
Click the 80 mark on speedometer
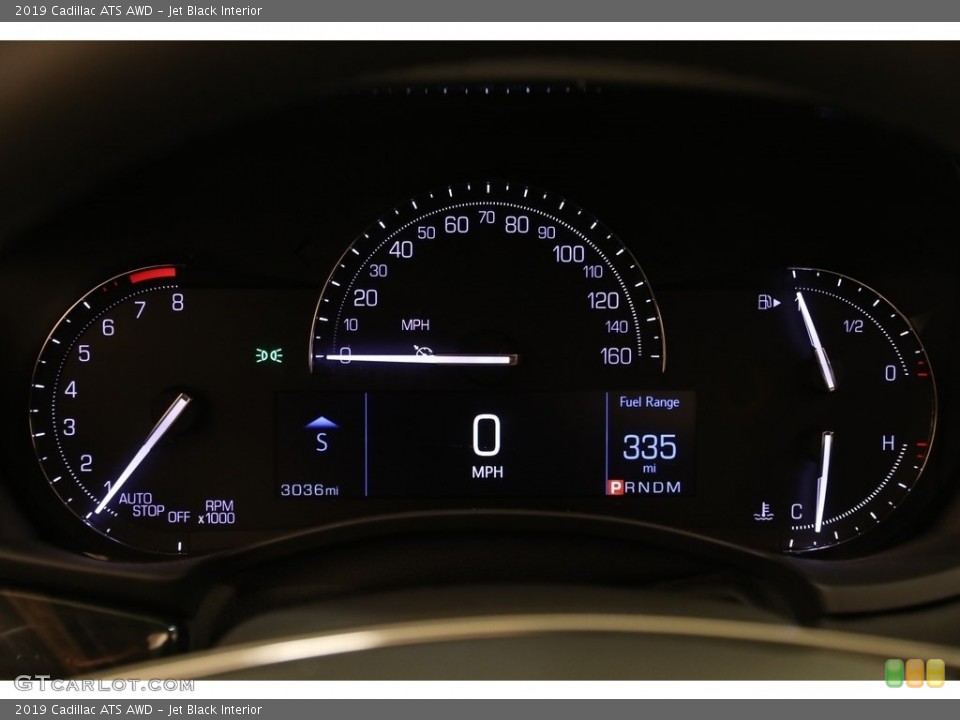(x=517, y=225)
